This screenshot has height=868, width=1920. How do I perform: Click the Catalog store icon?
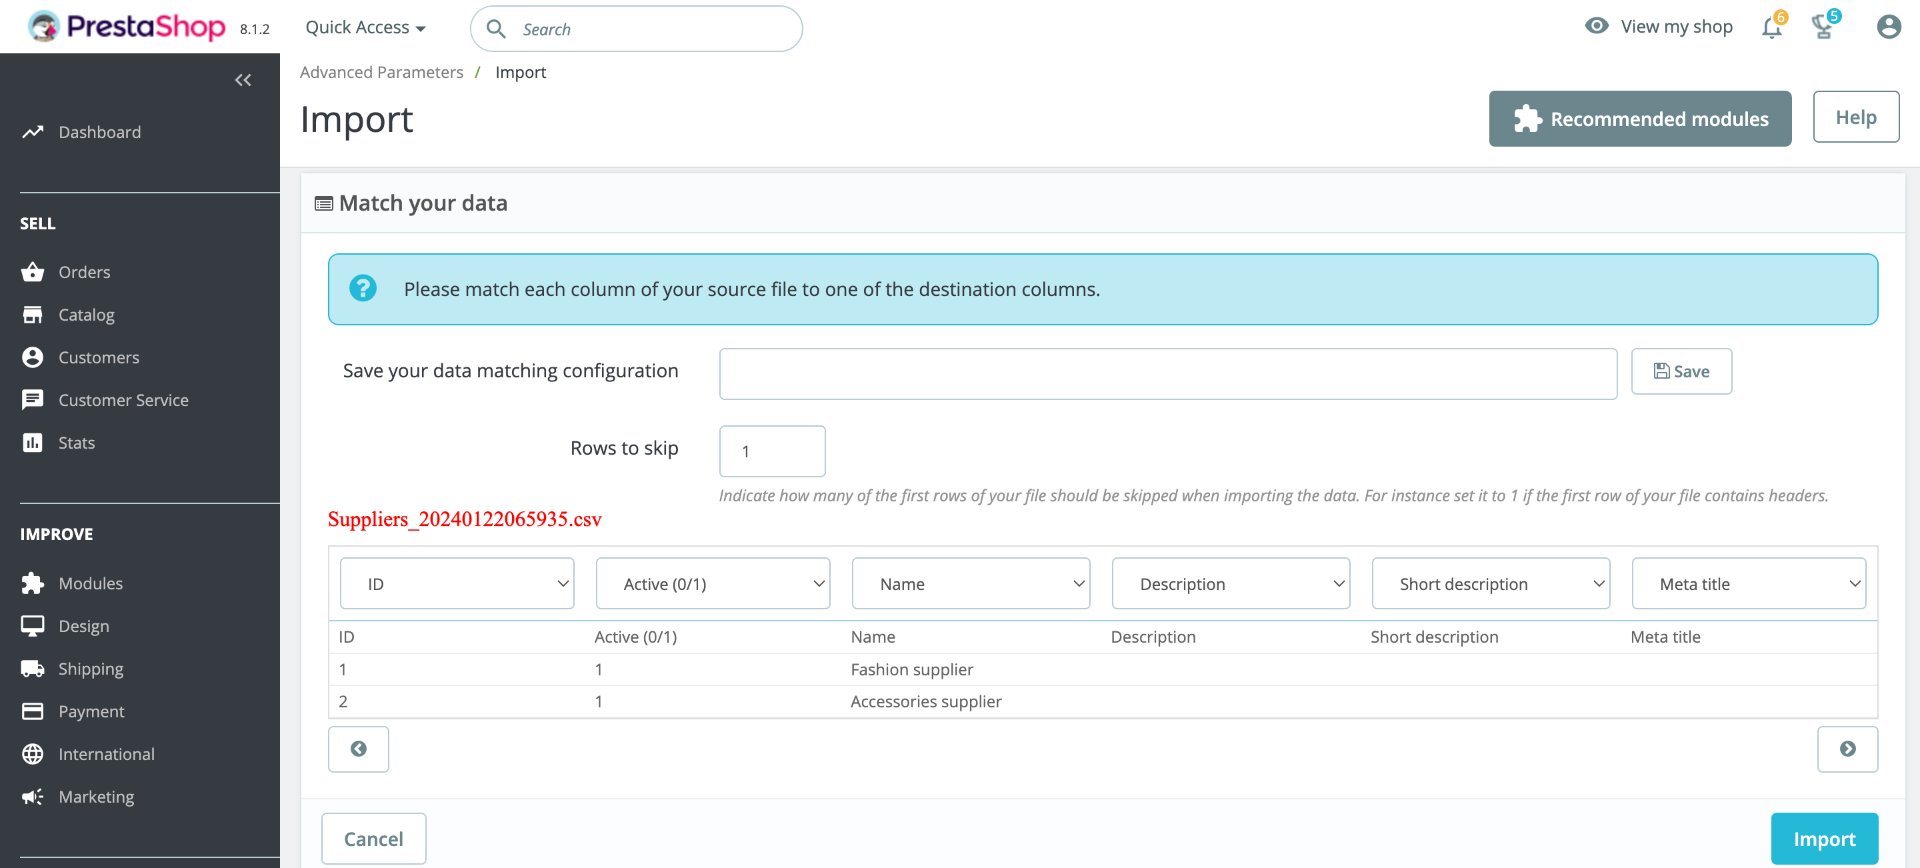click(x=33, y=315)
